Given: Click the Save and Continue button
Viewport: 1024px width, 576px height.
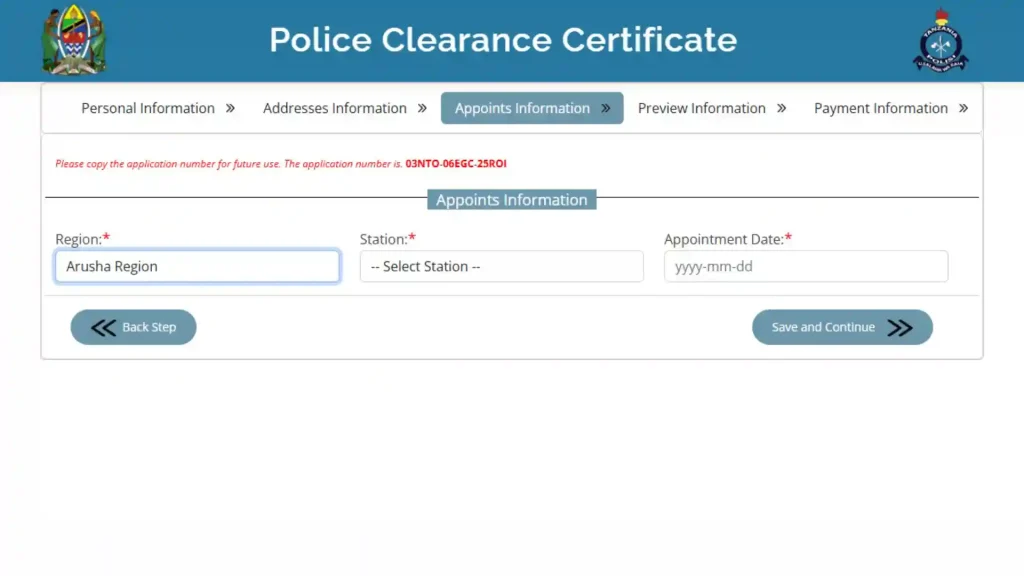Looking at the screenshot, I should click(842, 327).
